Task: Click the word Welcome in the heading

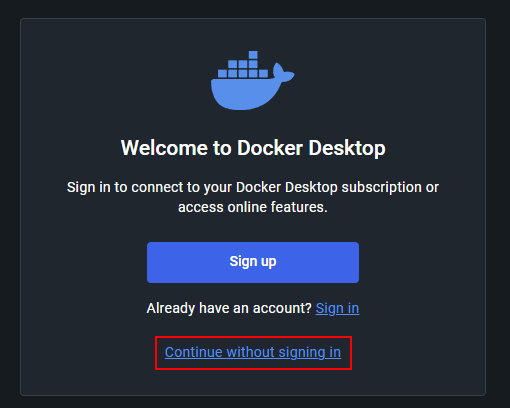Action: [164, 148]
